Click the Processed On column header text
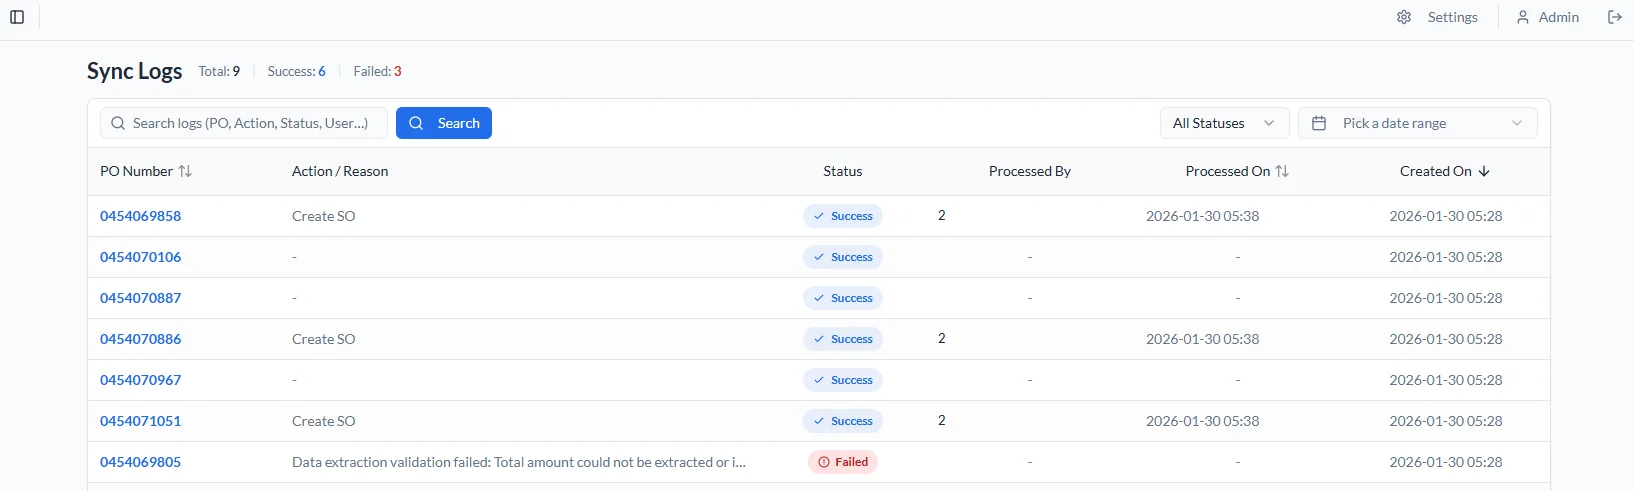Screen dimensions: 1634x491 tap(1228, 171)
